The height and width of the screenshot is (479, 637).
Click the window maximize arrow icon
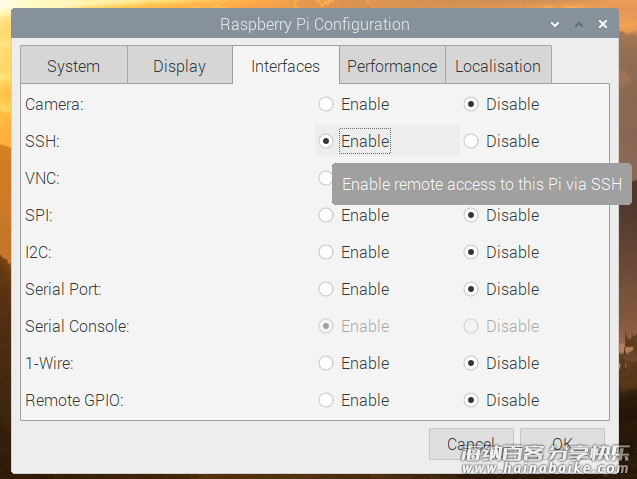[x=579, y=24]
